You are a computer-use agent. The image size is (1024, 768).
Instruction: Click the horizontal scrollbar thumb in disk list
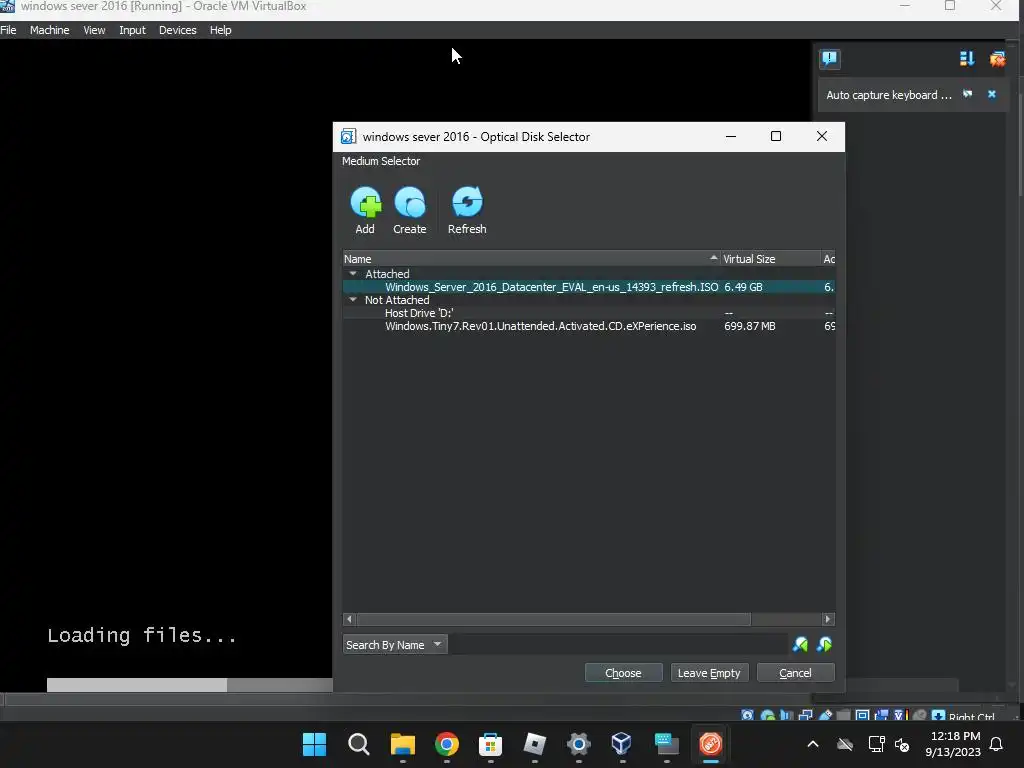click(553, 618)
